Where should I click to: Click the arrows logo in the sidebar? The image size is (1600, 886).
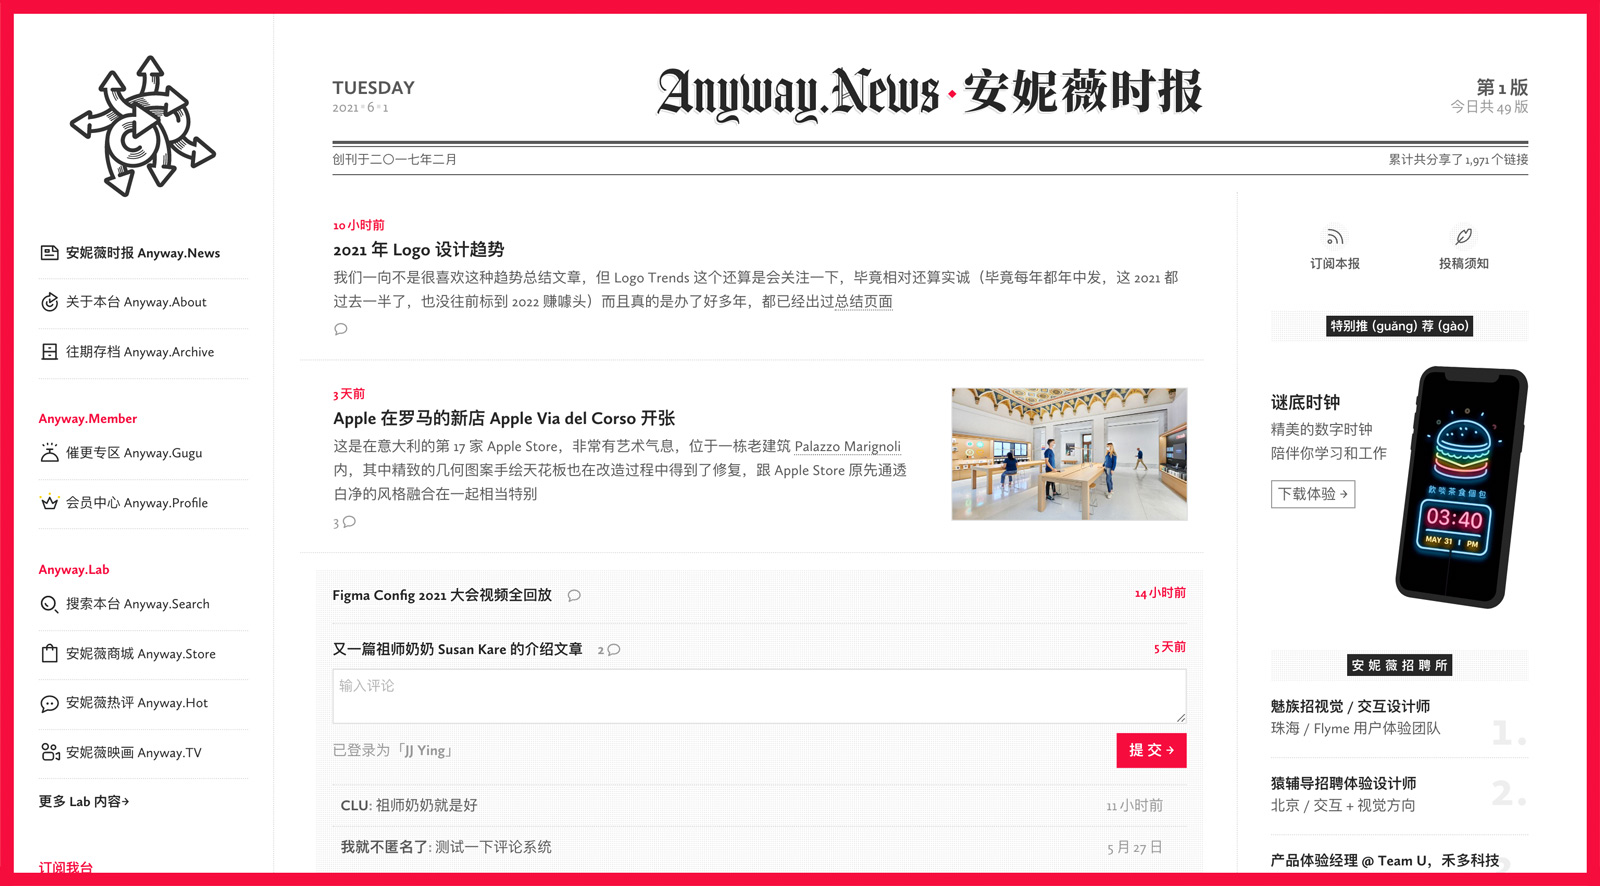tap(143, 126)
